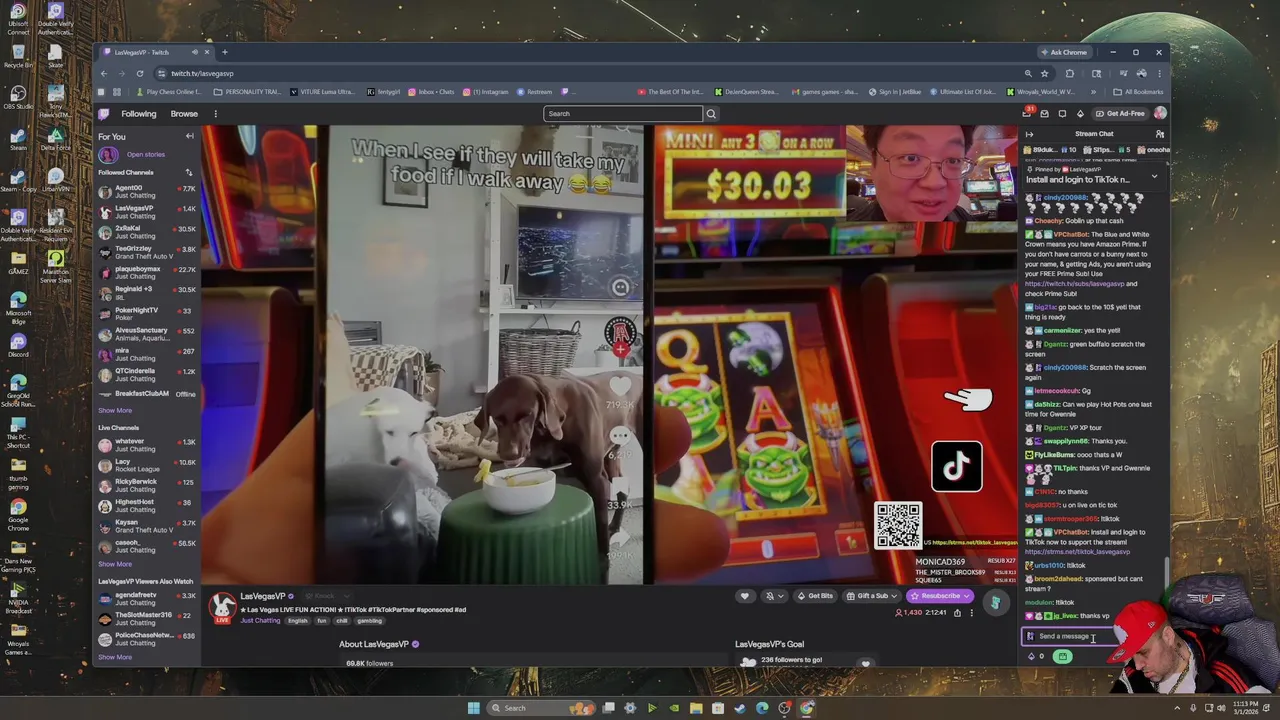Viewport: 1280px width, 720px height.
Task: Open the Browse tab on Twitch
Action: (x=184, y=114)
